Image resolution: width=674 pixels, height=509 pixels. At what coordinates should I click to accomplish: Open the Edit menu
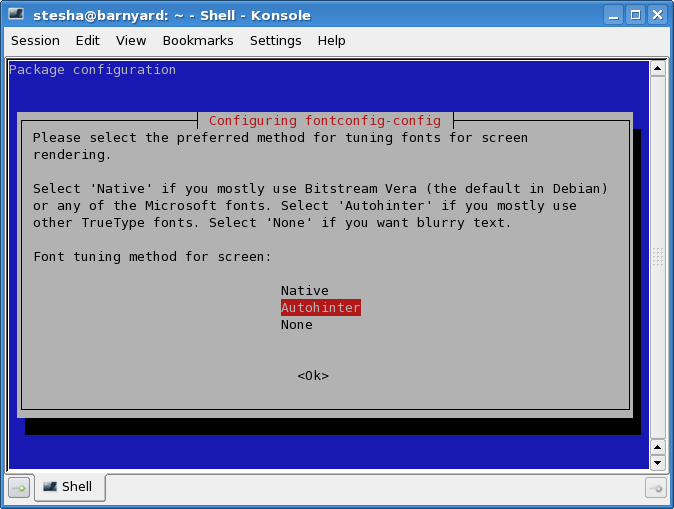coord(87,40)
